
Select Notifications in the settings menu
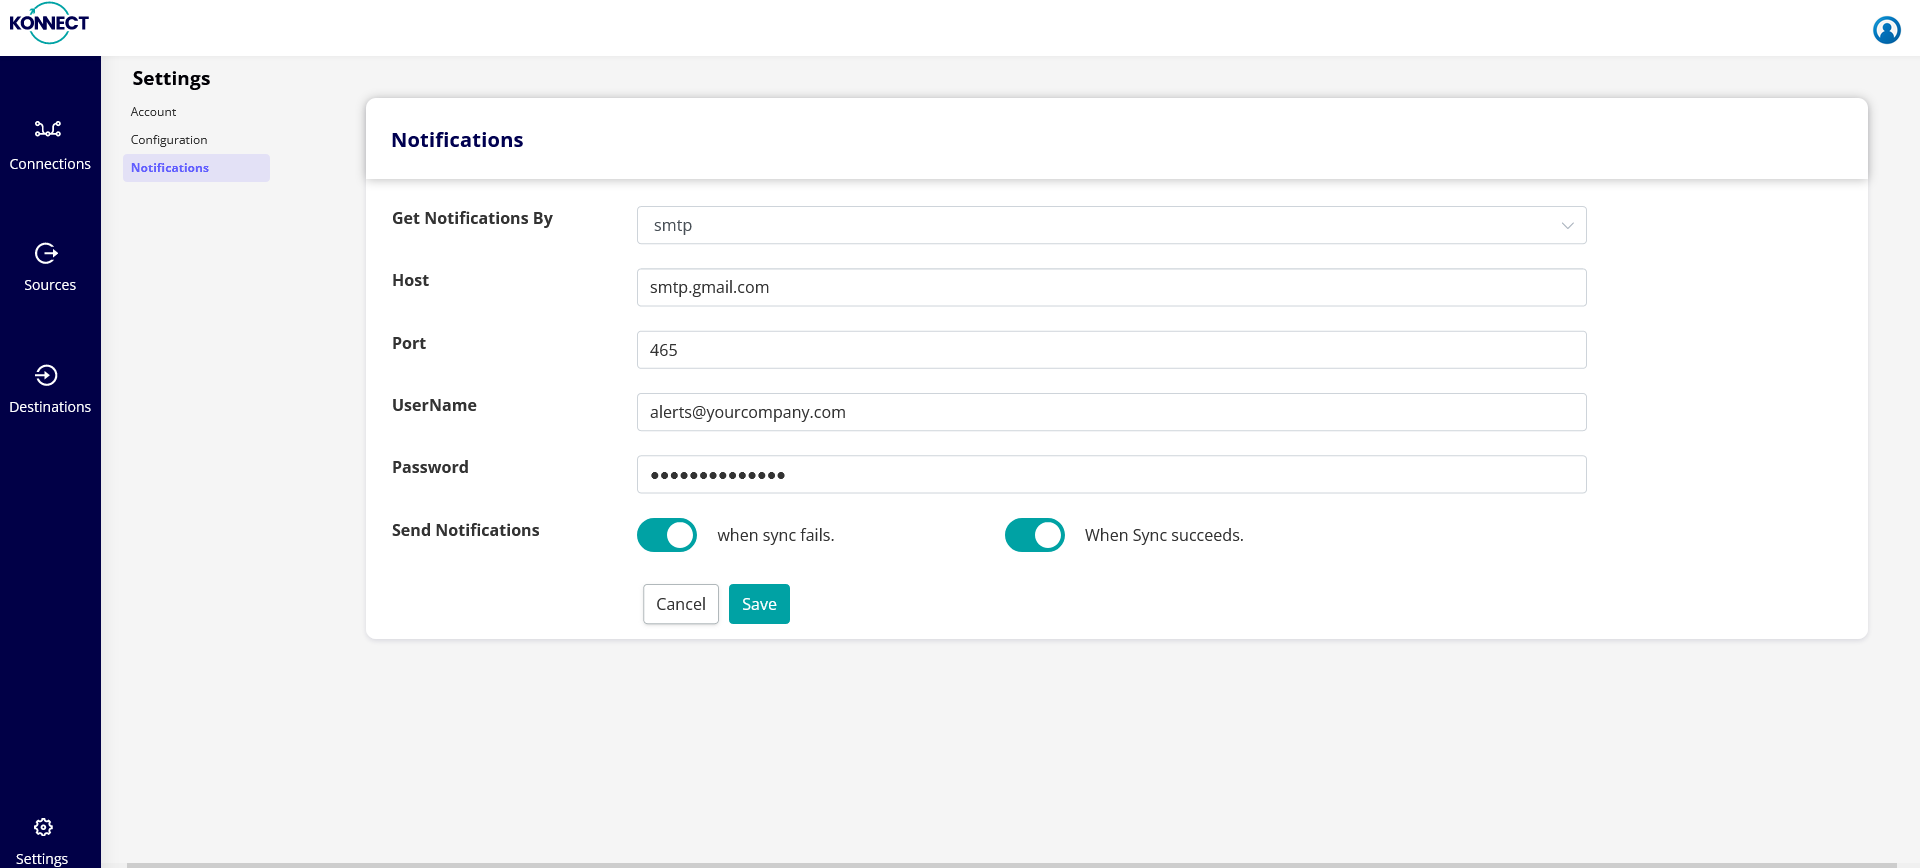click(170, 168)
